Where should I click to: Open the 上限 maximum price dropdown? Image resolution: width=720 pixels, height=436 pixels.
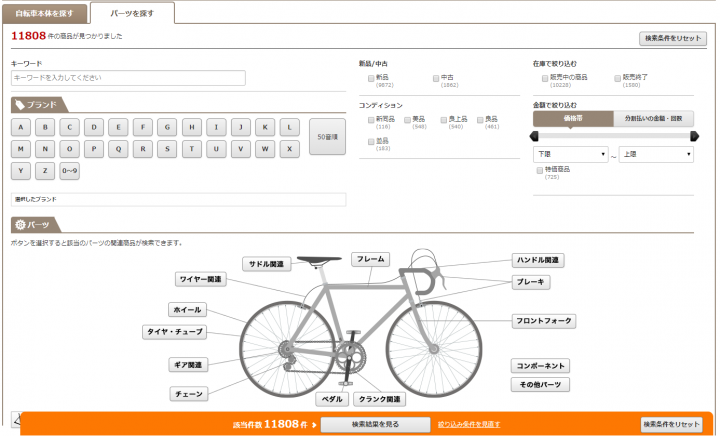(x=656, y=155)
